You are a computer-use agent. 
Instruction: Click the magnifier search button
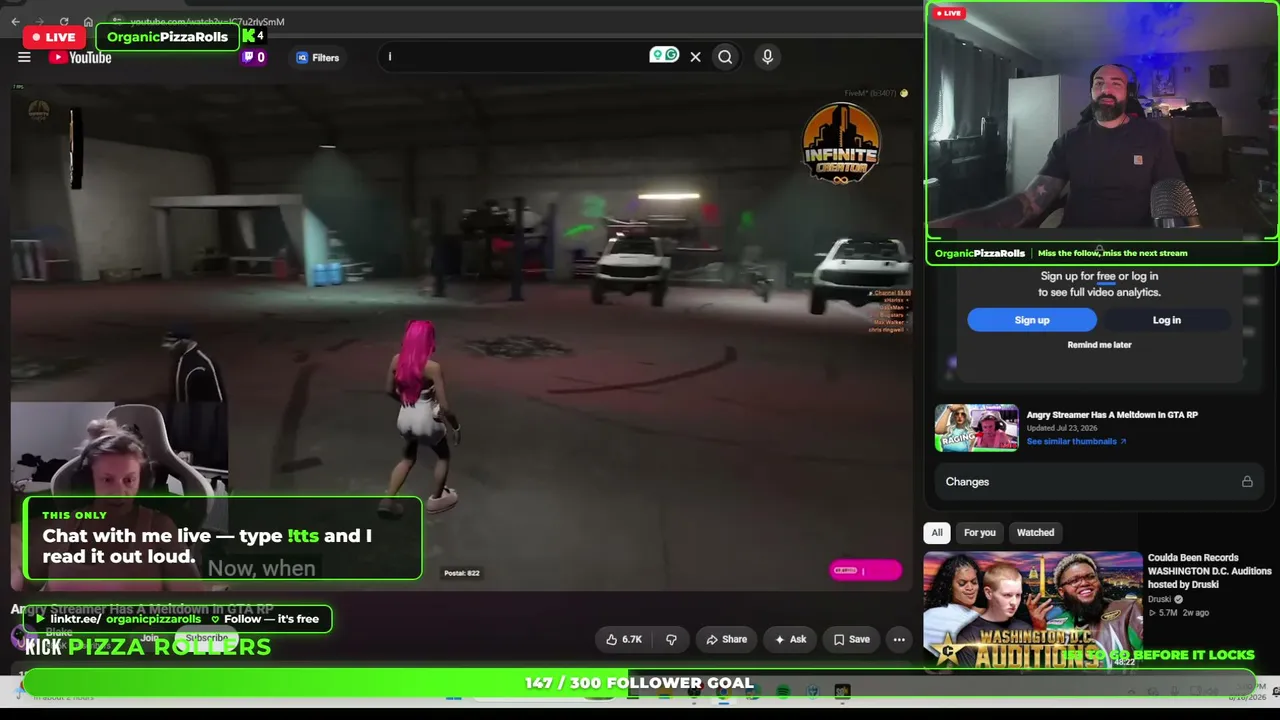tap(725, 57)
